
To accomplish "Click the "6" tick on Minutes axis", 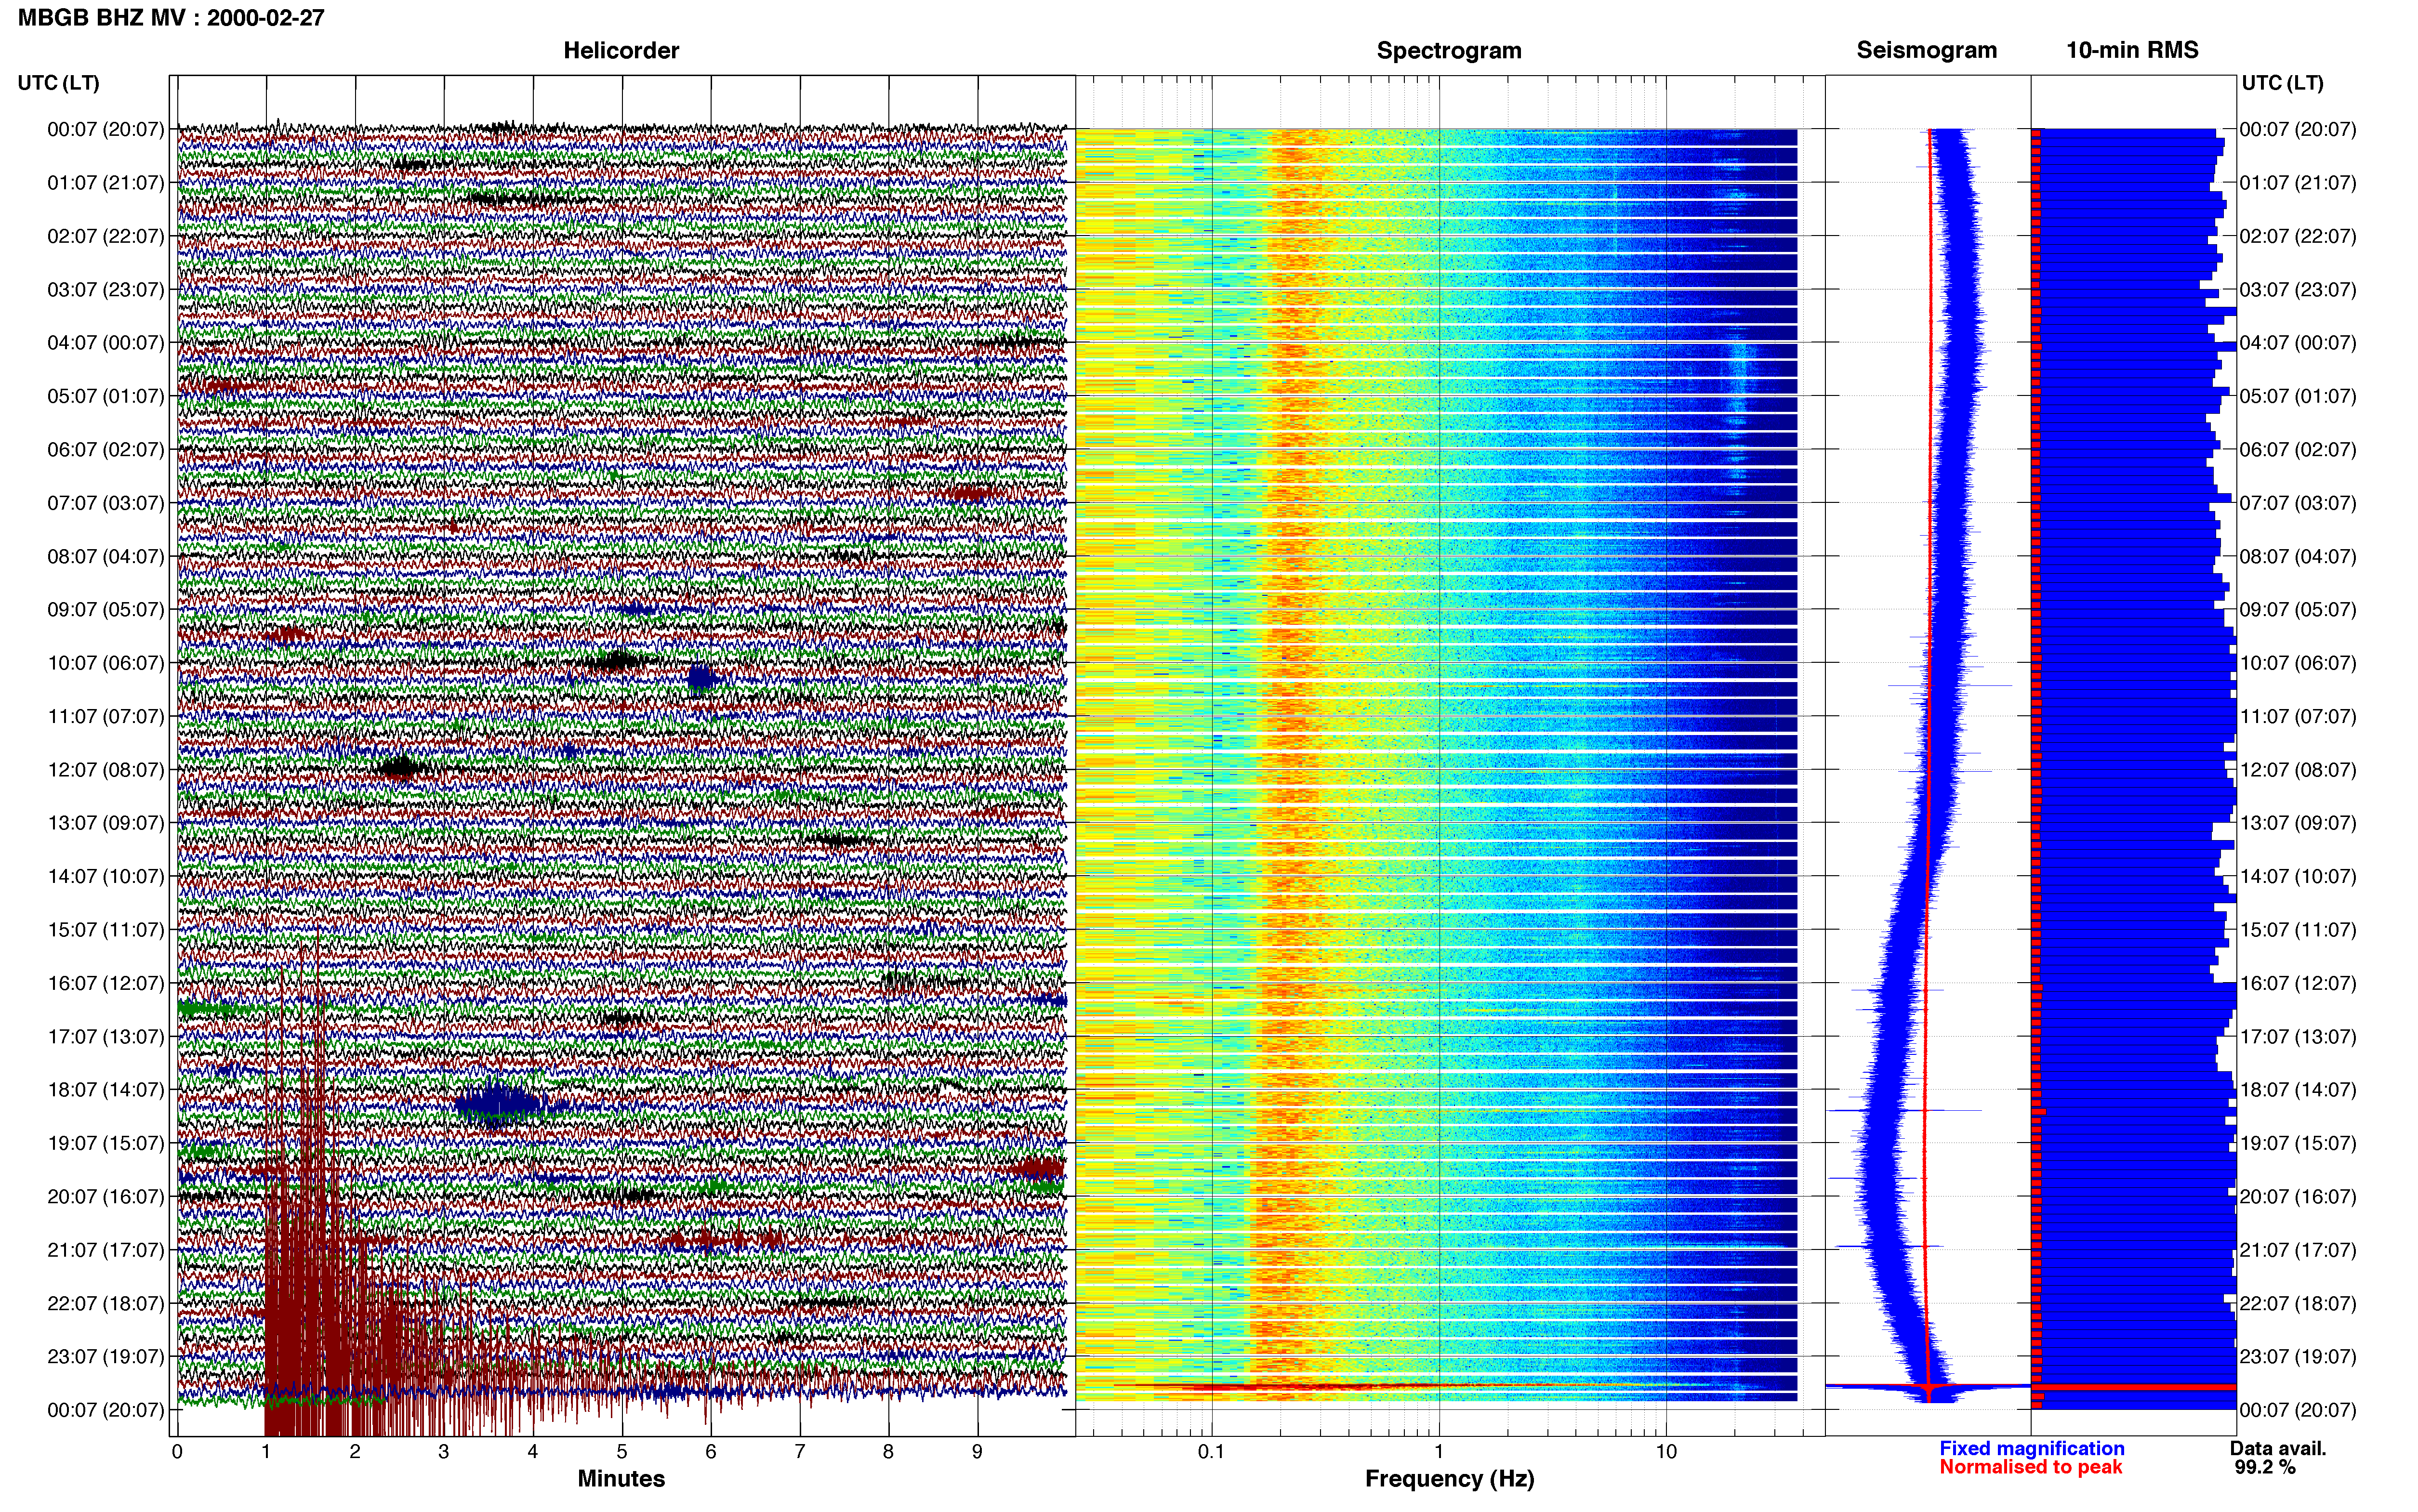I will [x=711, y=1451].
